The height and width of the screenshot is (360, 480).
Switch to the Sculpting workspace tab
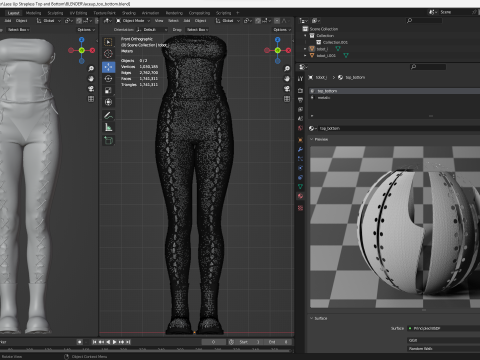point(55,13)
